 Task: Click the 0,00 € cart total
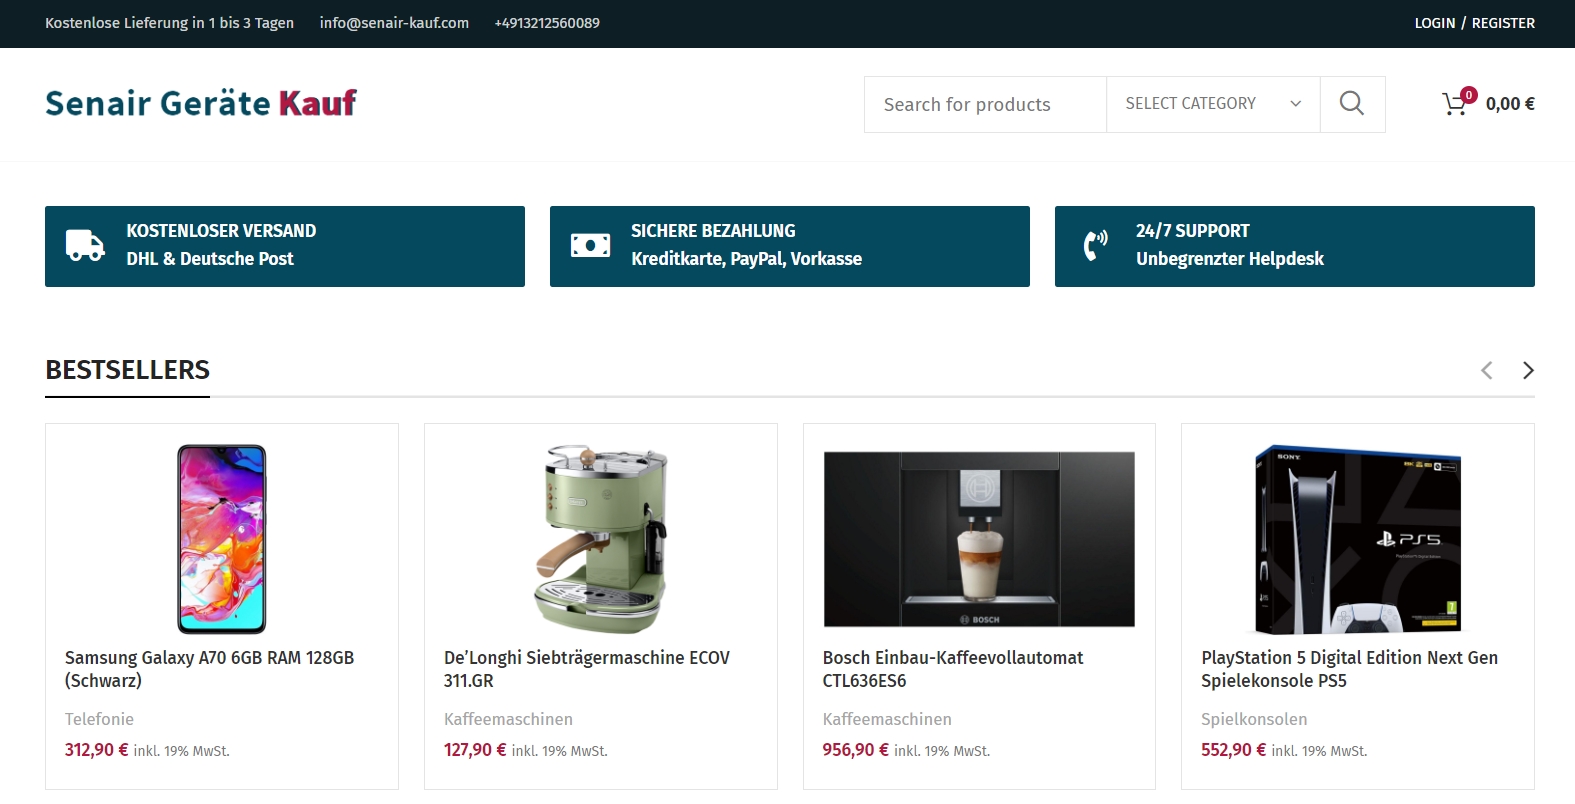pos(1510,104)
